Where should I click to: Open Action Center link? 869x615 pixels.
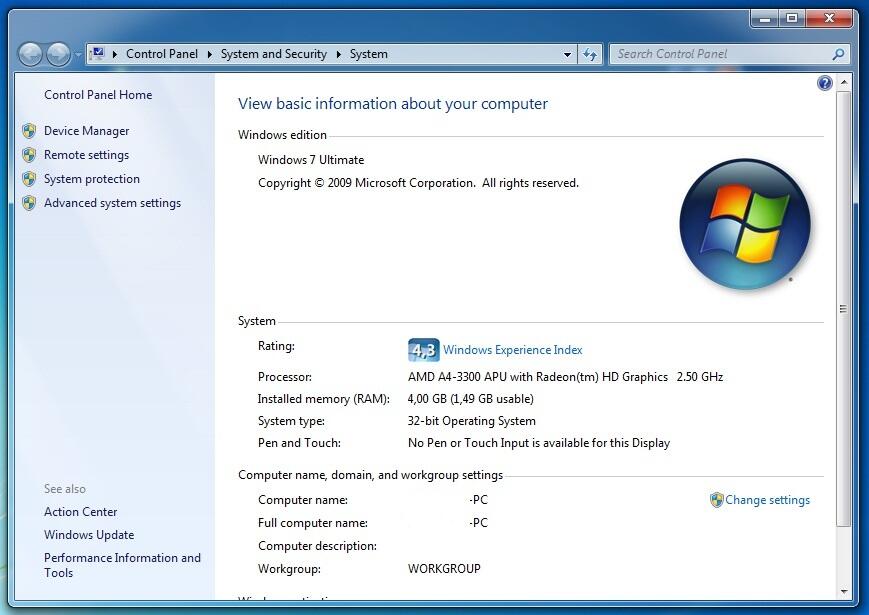coord(80,512)
